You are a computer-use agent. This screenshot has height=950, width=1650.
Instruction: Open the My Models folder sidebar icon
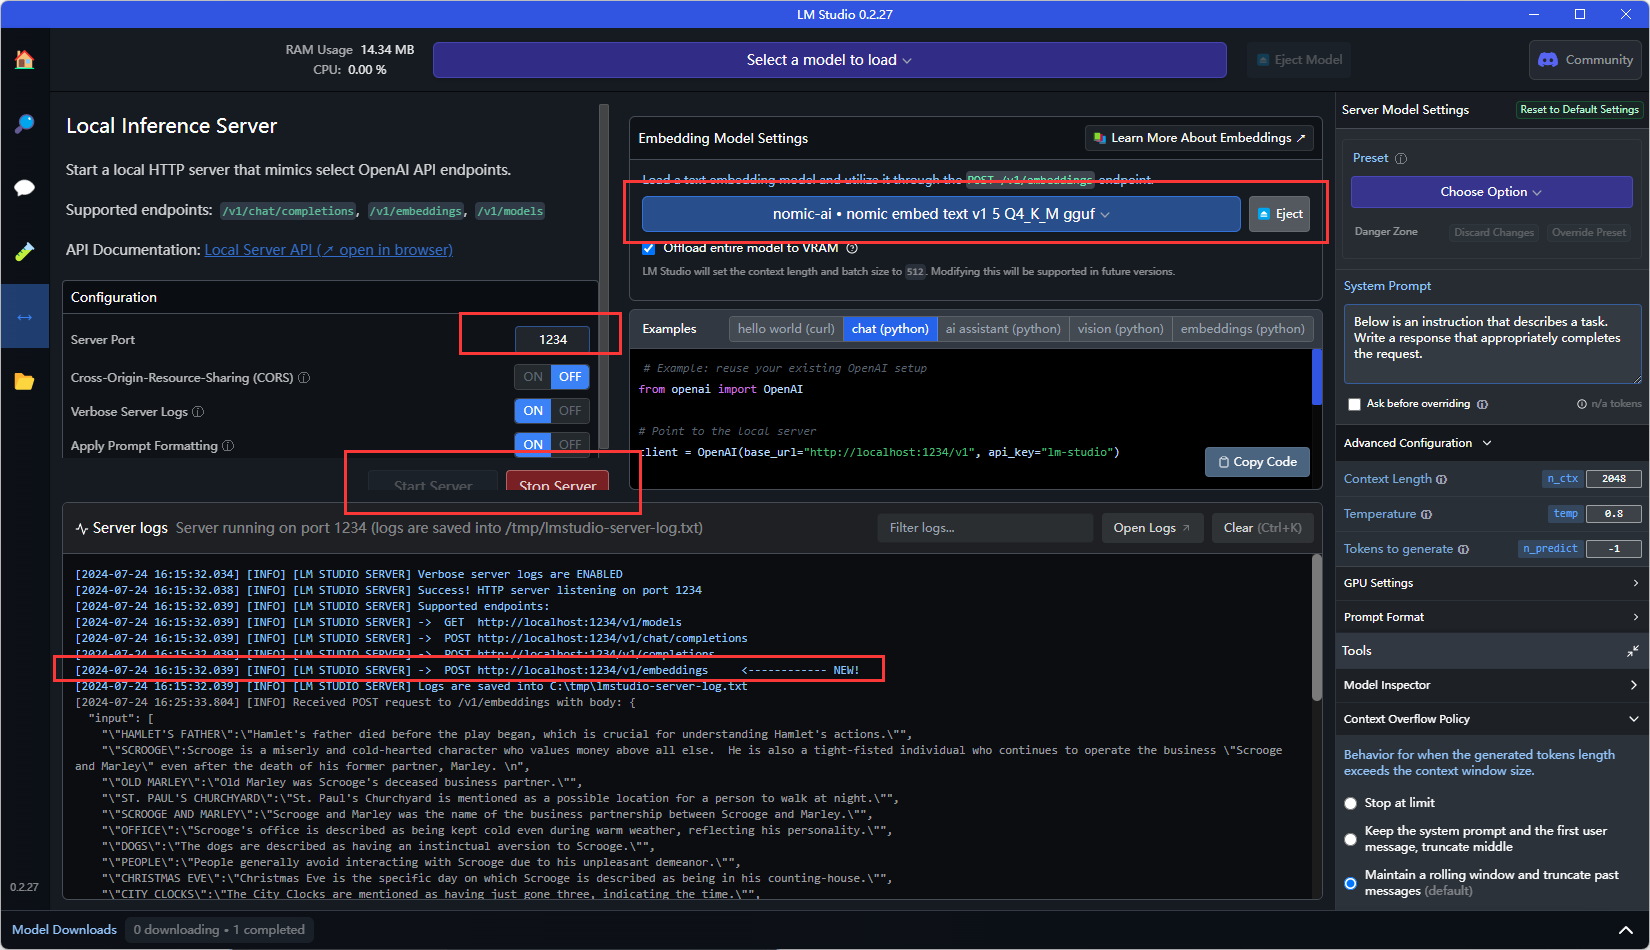tap(24, 381)
